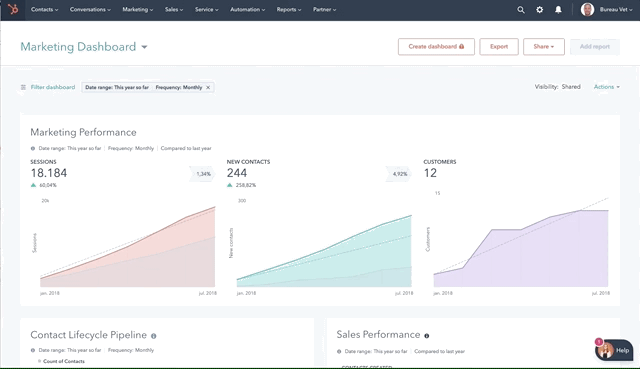Open the Partner menu
Screen dimensions: 640x369
(324, 9)
